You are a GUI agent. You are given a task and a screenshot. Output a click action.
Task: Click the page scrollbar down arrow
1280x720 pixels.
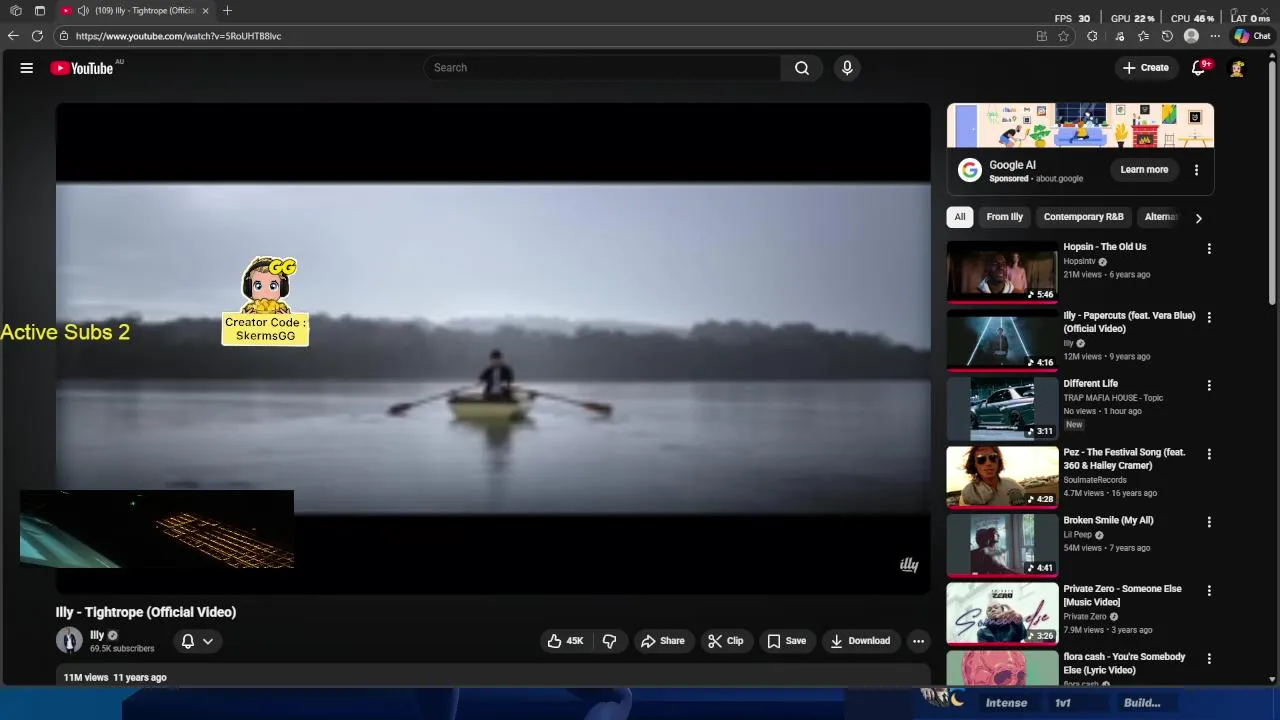coord(1272,680)
